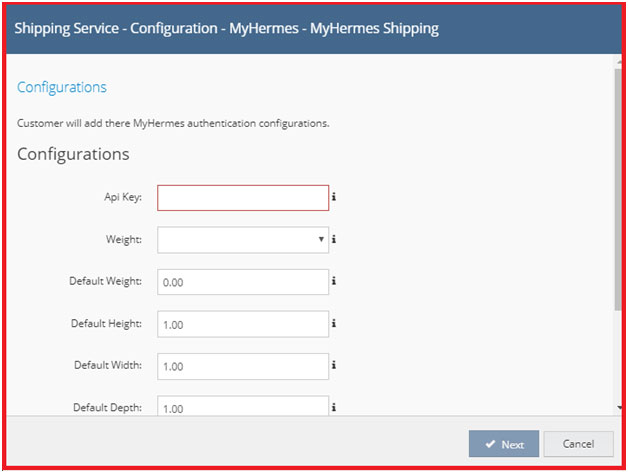Click the dialog title Shipping Service - Configuration
Image resolution: width=628 pixels, height=473 pixels.
227,28
